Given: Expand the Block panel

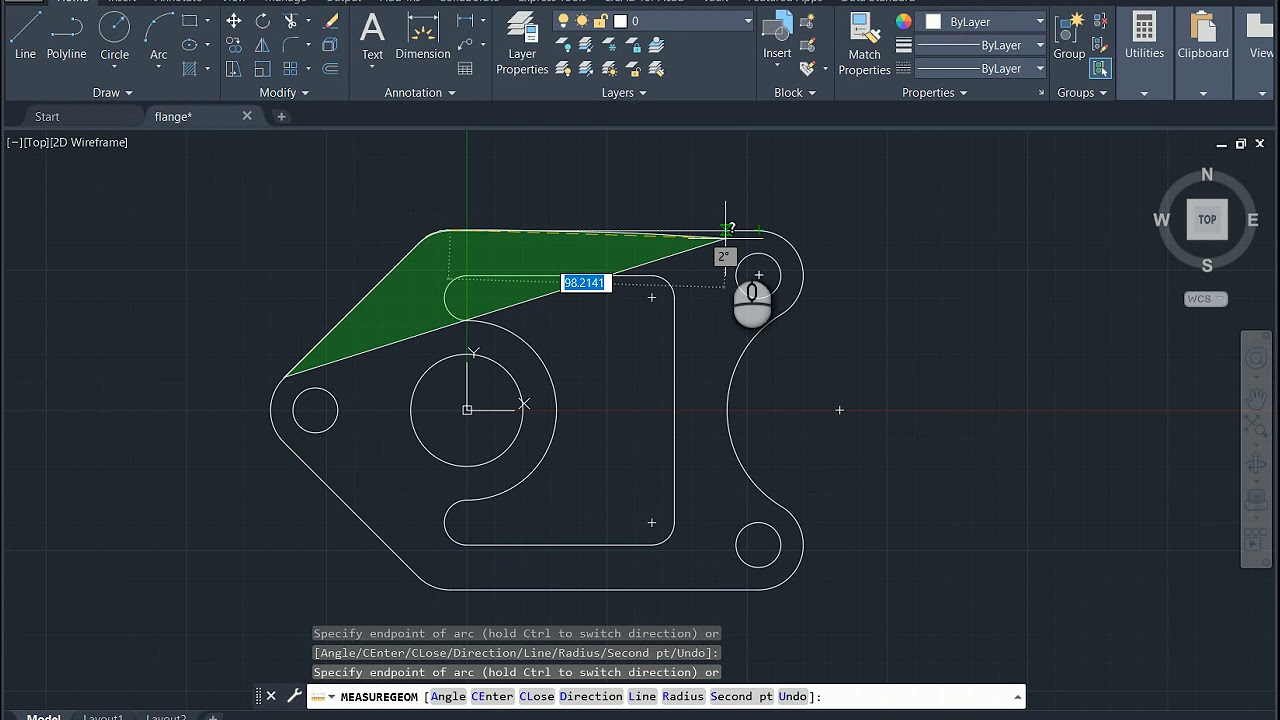Looking at the screenshot, I should (x=795, y=92).
